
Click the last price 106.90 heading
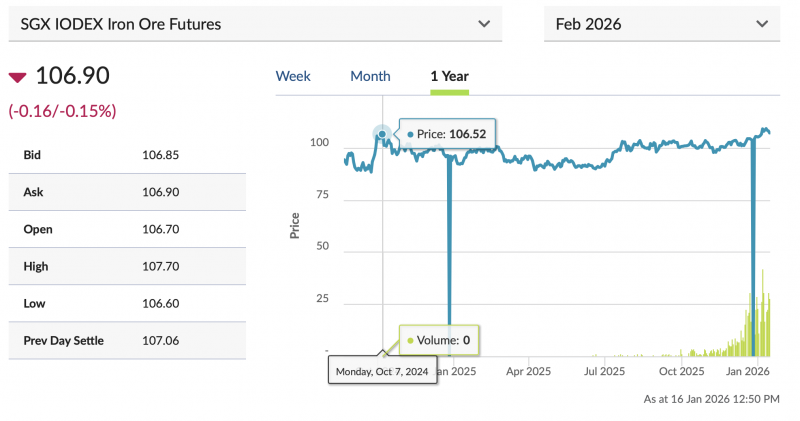tap(72, 76)
